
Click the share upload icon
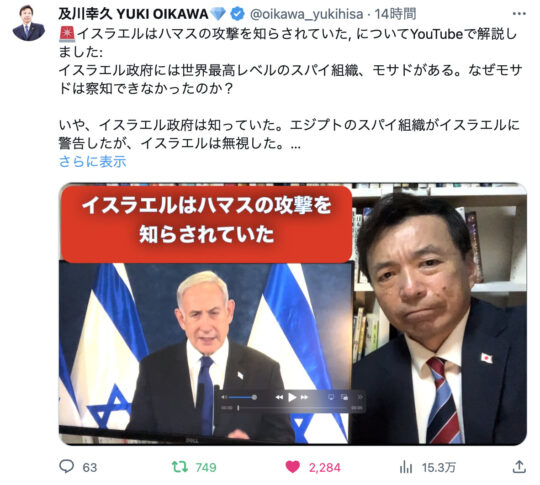(x=519, y=466)
